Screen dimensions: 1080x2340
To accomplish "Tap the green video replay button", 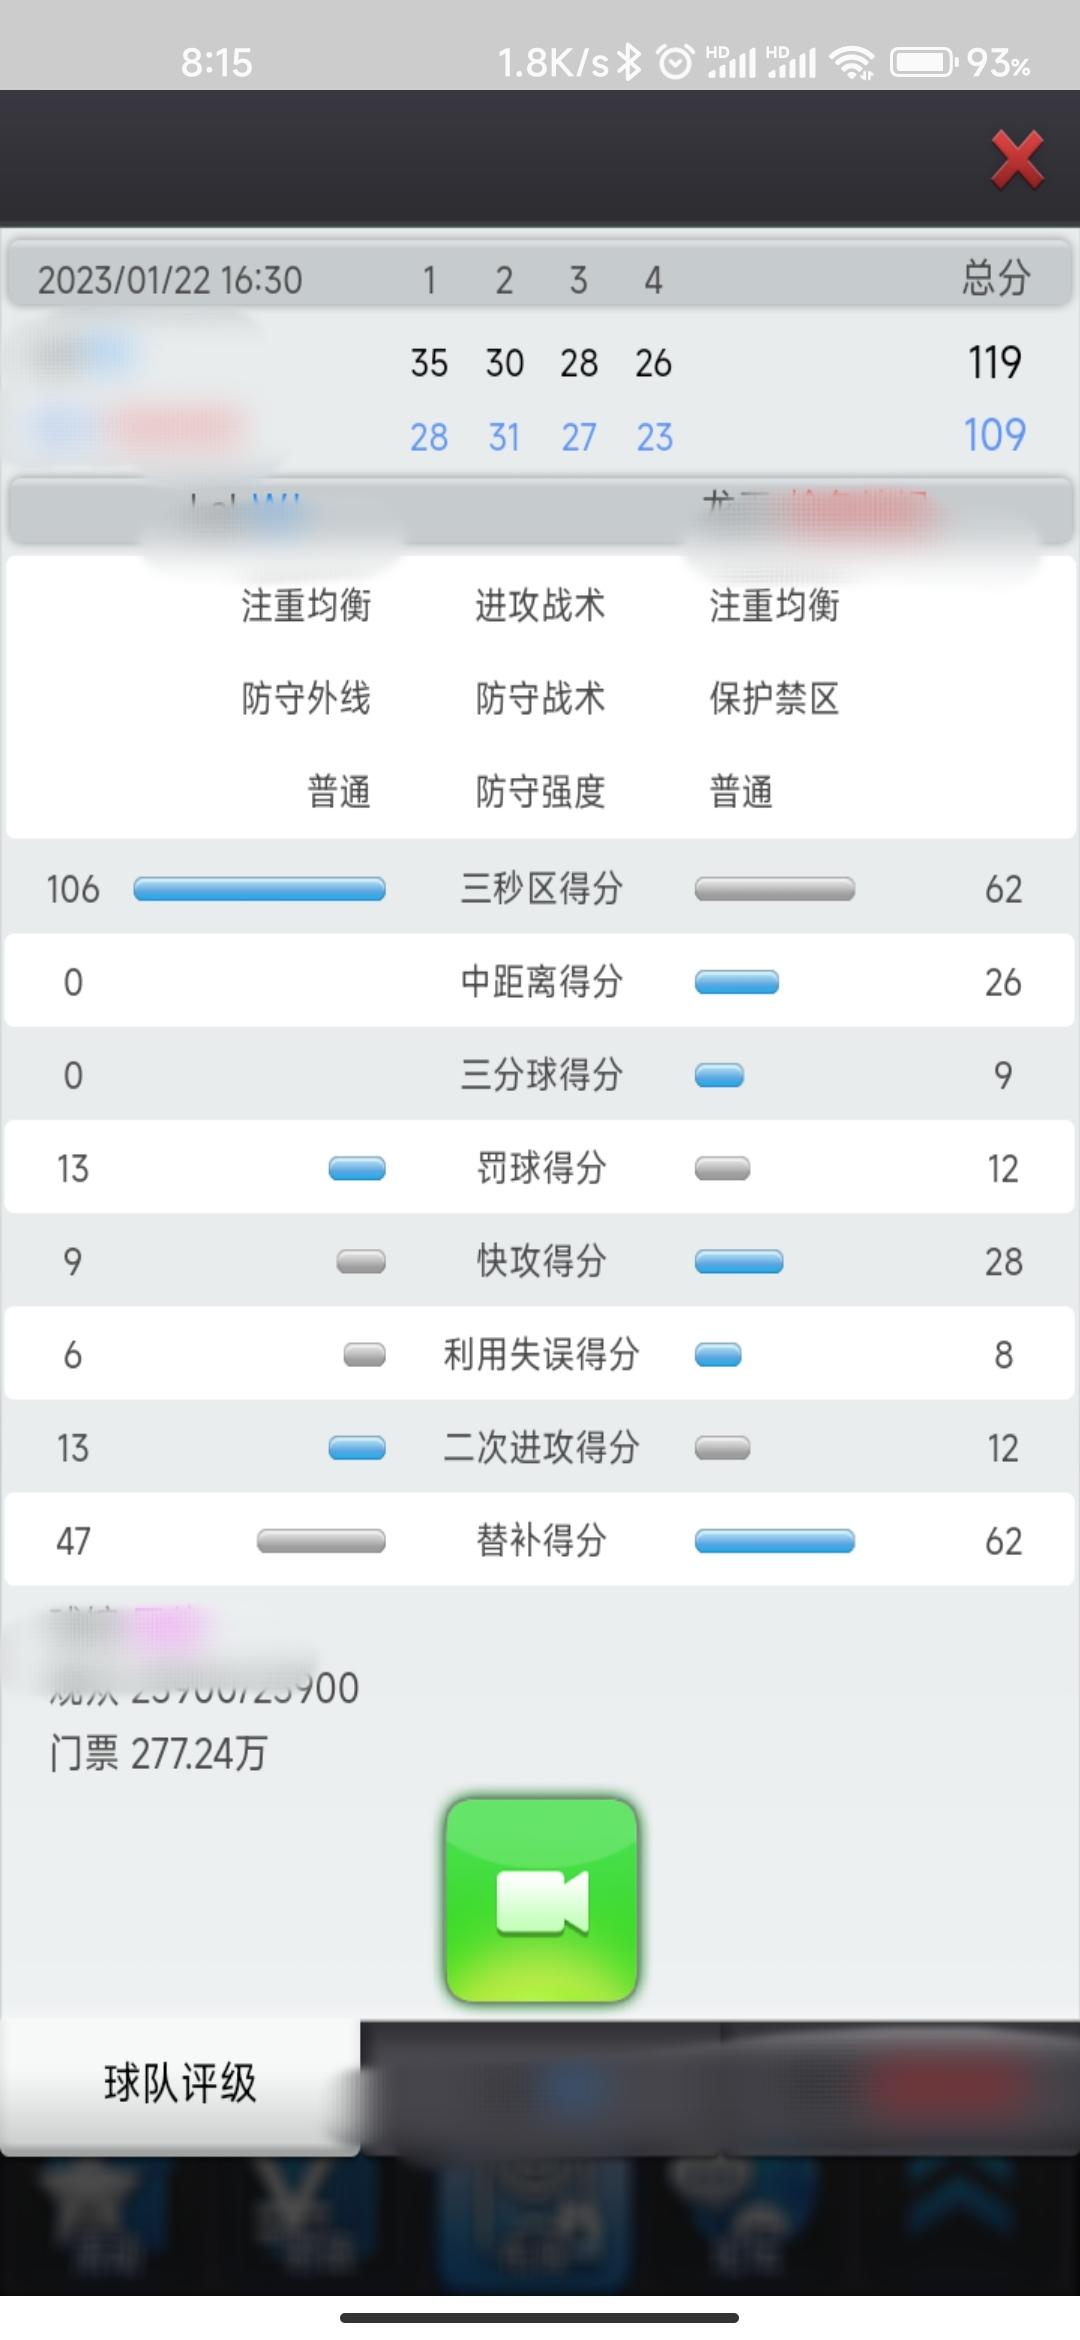I will 541,1900.
